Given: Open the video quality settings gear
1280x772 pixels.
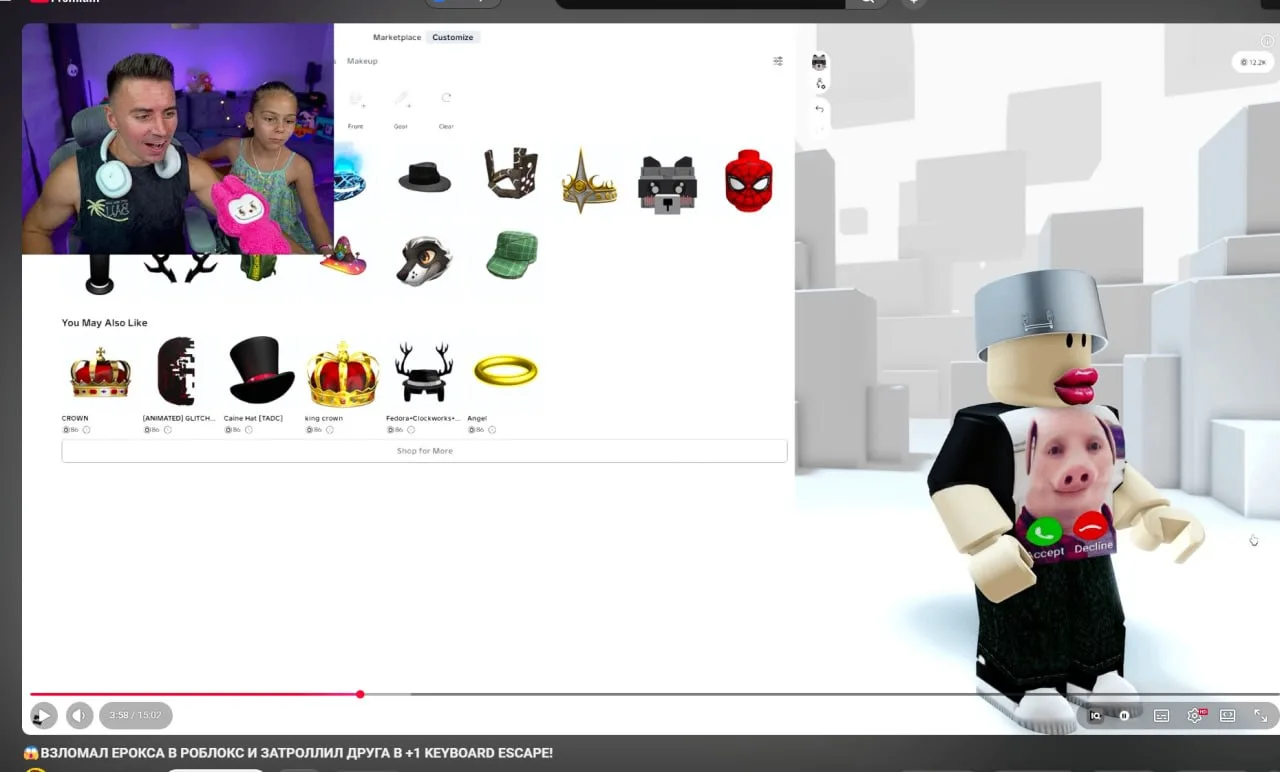Looking at the screenshot, I should click(1194, 716).
